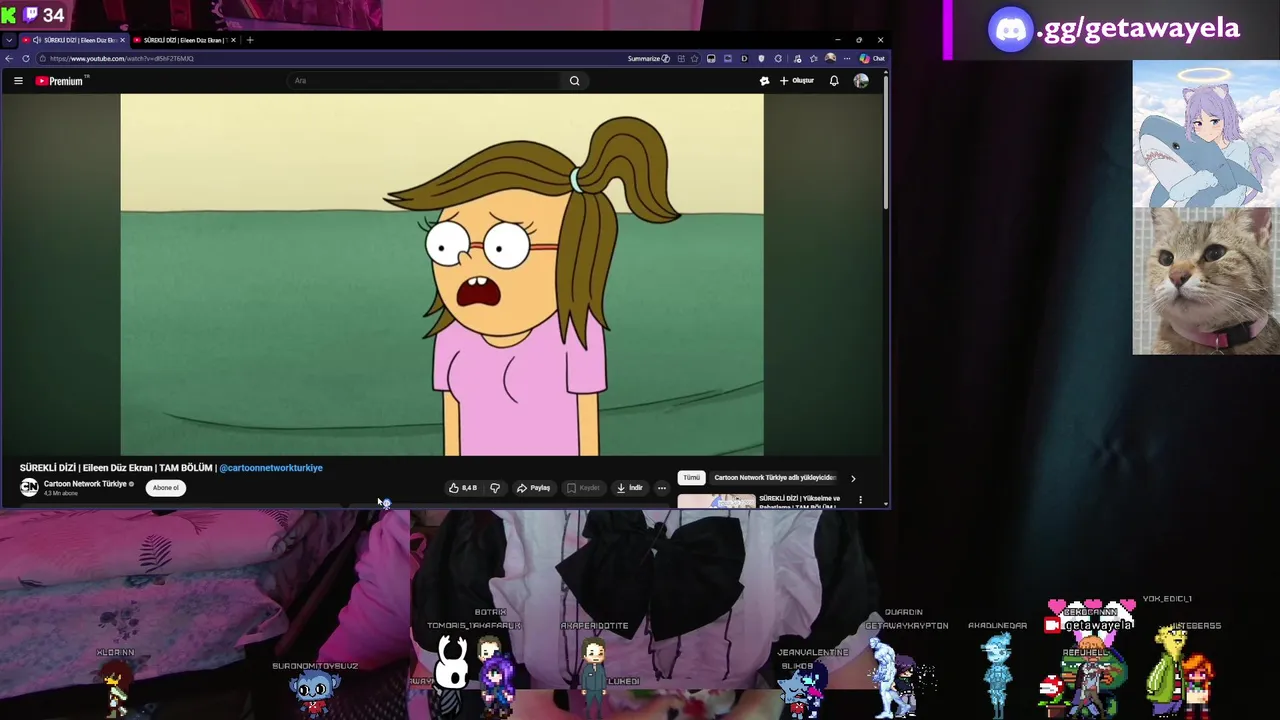Click the browser profile avatar in toolbar
This screenshot has height=720, width=1280.
[830, 58]
